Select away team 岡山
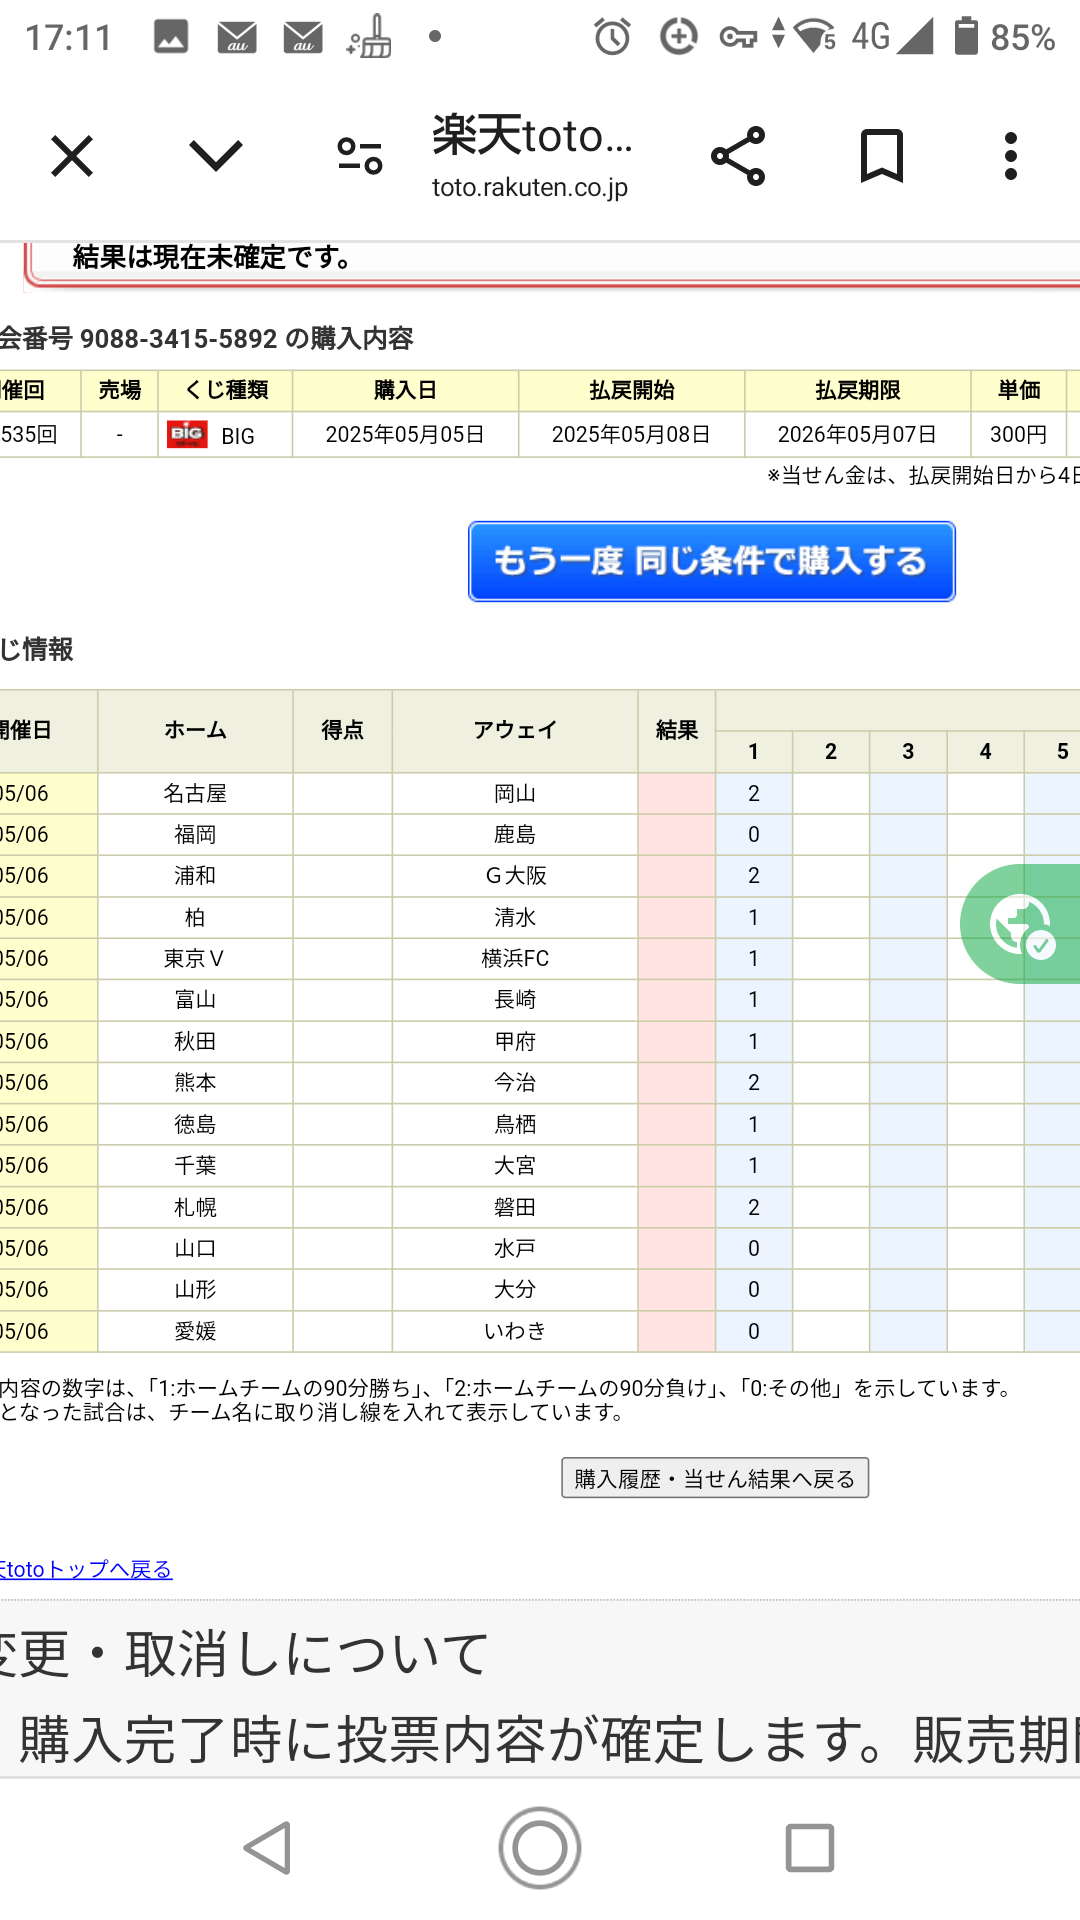This screenshot has width=1080, height=1920. coord(515,794)
